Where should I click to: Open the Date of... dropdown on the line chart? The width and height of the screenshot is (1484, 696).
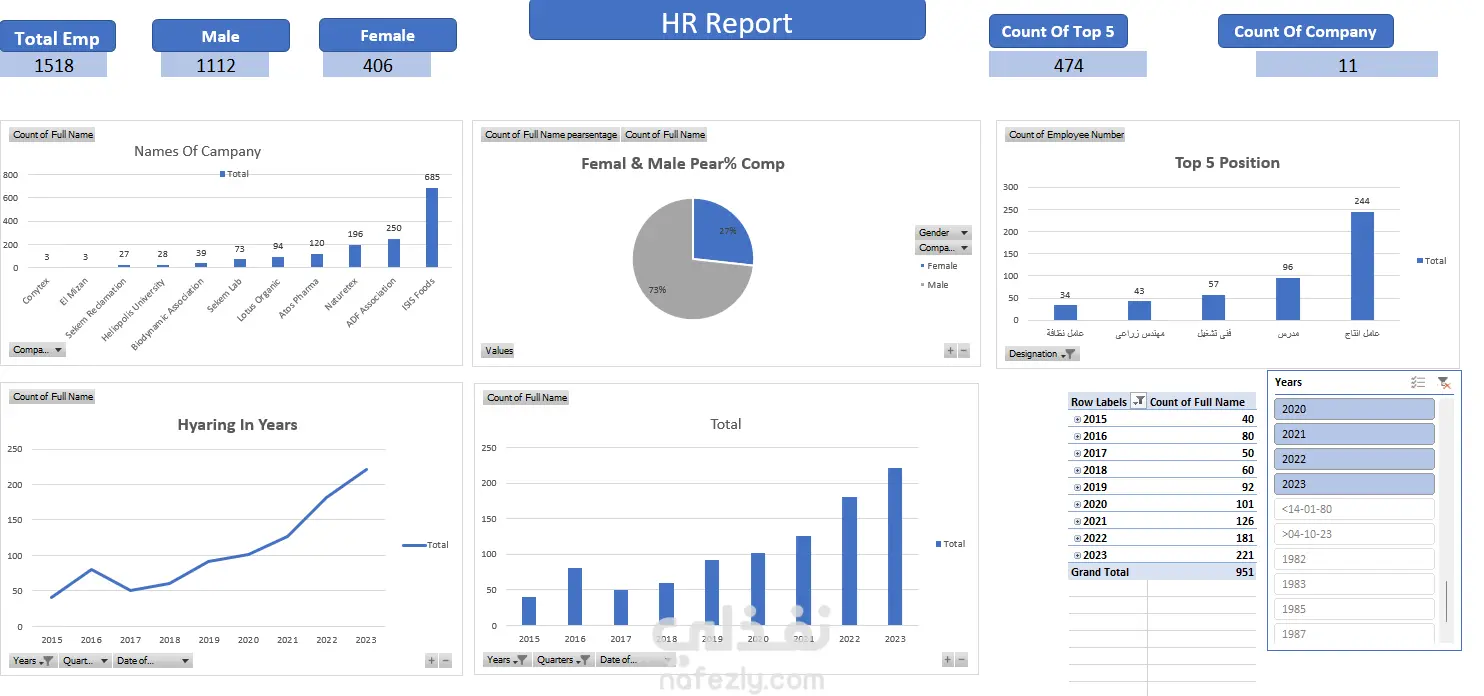(153, 661)
